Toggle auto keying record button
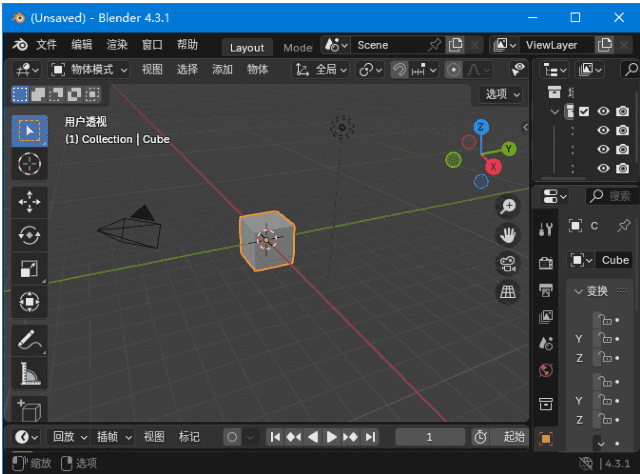 point(232,437)
